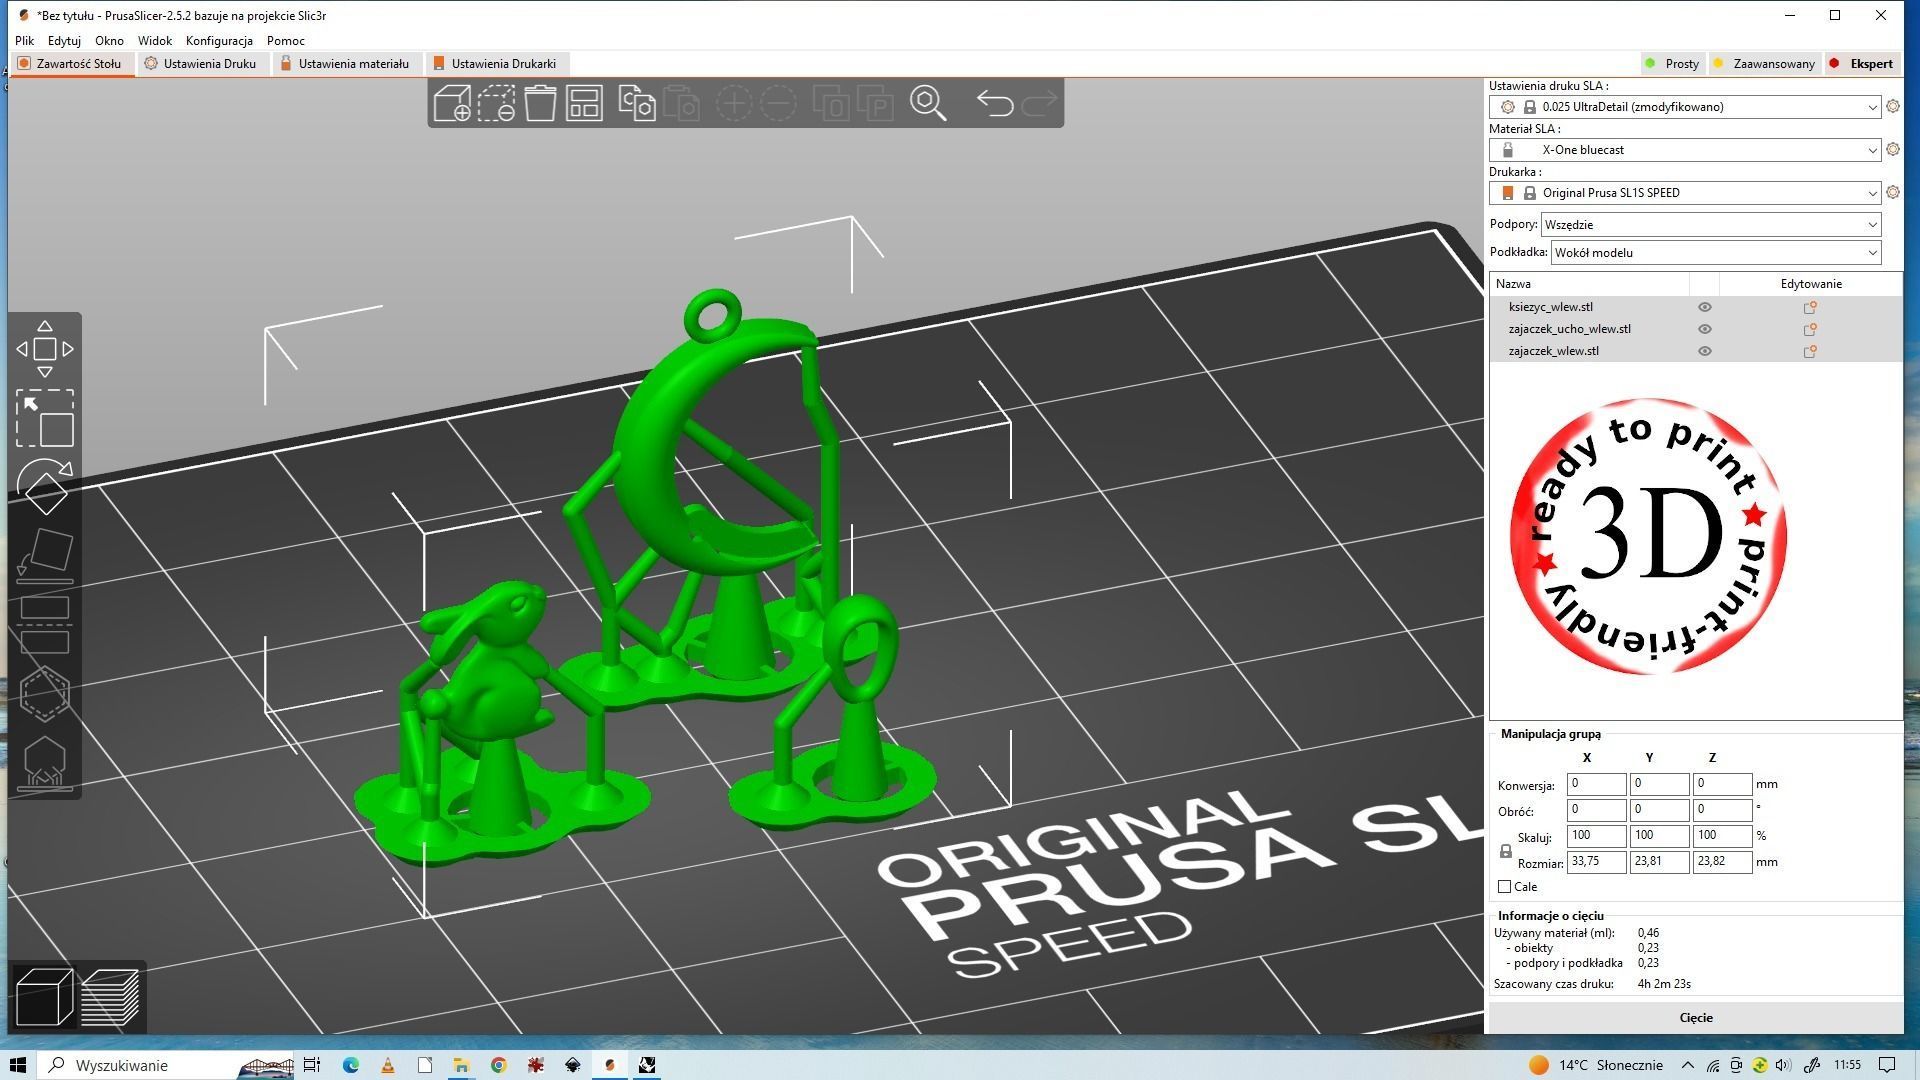Viewport: 1920px width, 1080px height.
Task: Open the Konfiguracja menu
Action: click(x=219, y=41)
